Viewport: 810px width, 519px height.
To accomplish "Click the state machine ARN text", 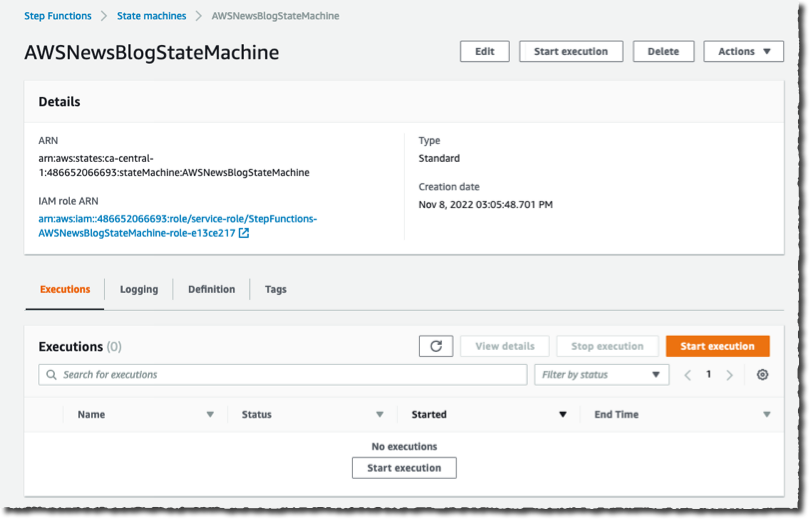I will coord(174,165).
